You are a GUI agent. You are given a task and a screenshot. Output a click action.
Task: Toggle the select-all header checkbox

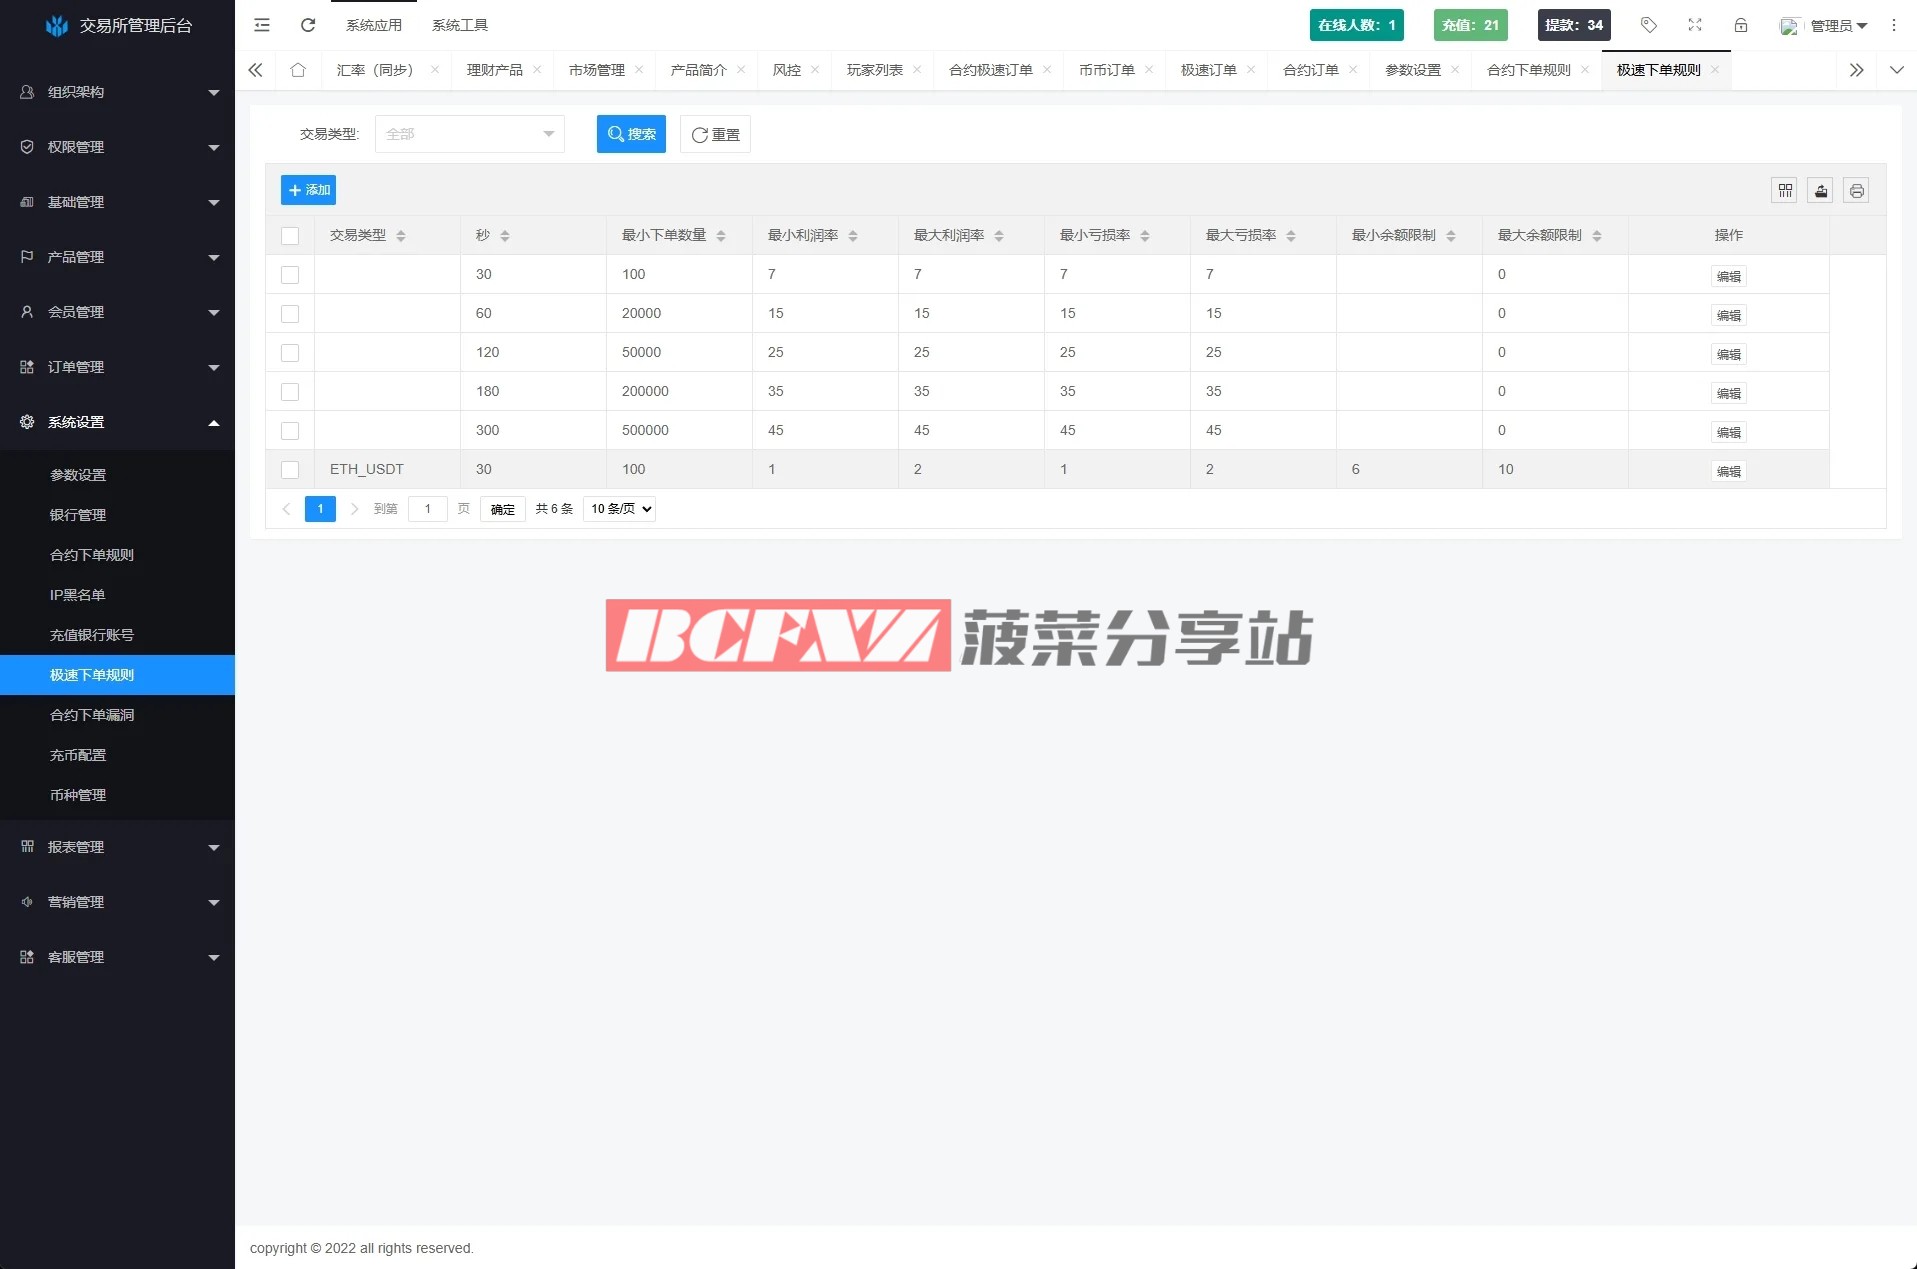click(290, 236)
